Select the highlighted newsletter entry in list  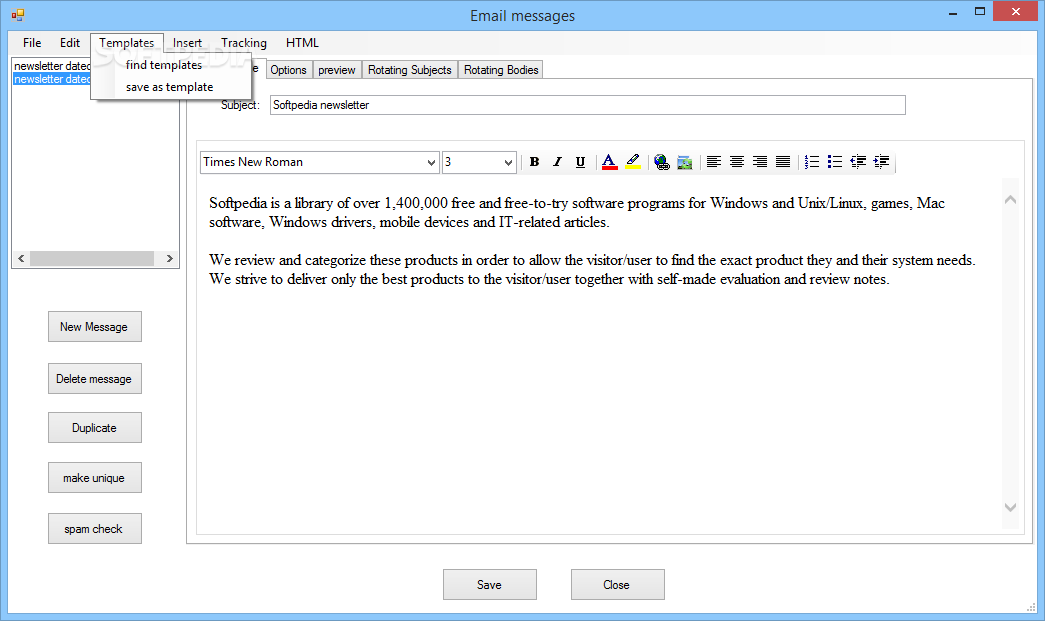(52, 79)
